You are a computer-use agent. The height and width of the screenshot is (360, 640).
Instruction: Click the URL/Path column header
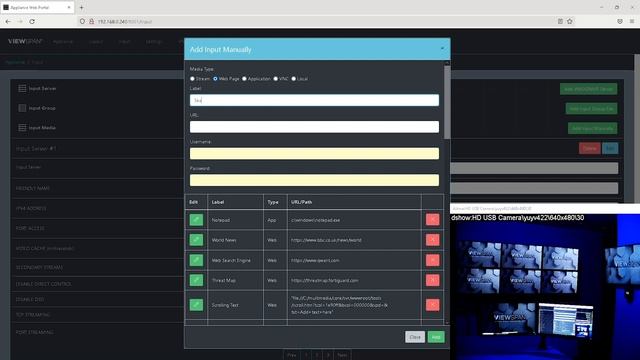(x=302, y=202)
